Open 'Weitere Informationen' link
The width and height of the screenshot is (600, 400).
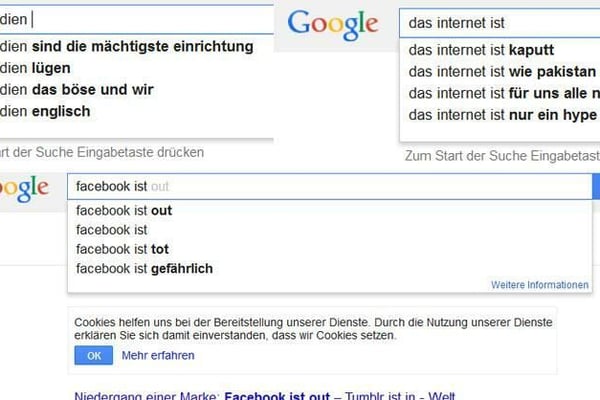tap(540, 285)
